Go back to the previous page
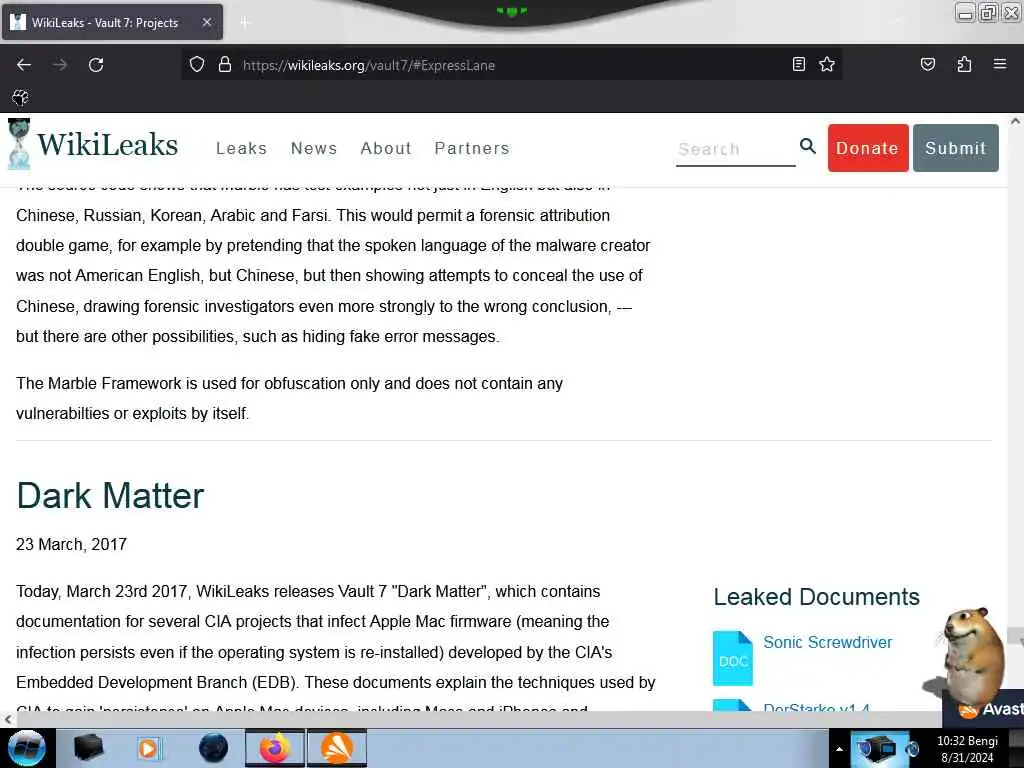Viewport: 1024px width, 768px height. (x=24, y=65)
